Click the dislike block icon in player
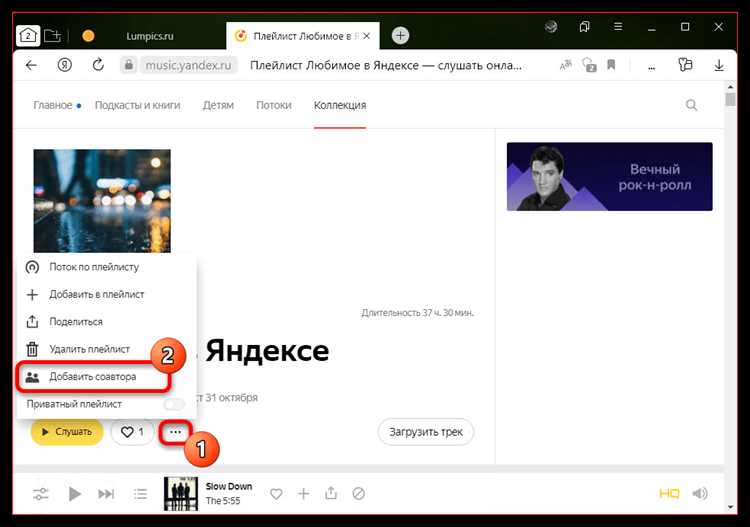This screenshot has width=750, height=527. tap(358, 494)
